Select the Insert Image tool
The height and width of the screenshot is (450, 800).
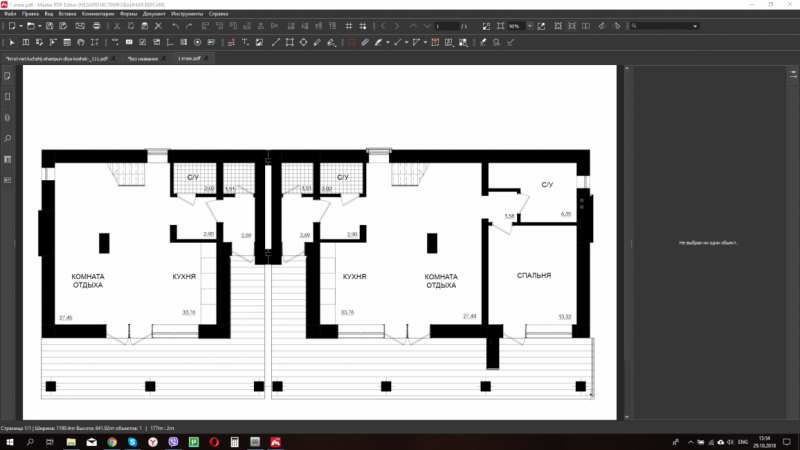259,42
